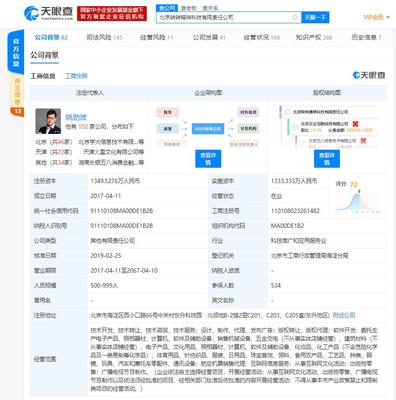Select the 查关系 search tab
This screenshot has width=396, height=400.
[x=210, y=8]
